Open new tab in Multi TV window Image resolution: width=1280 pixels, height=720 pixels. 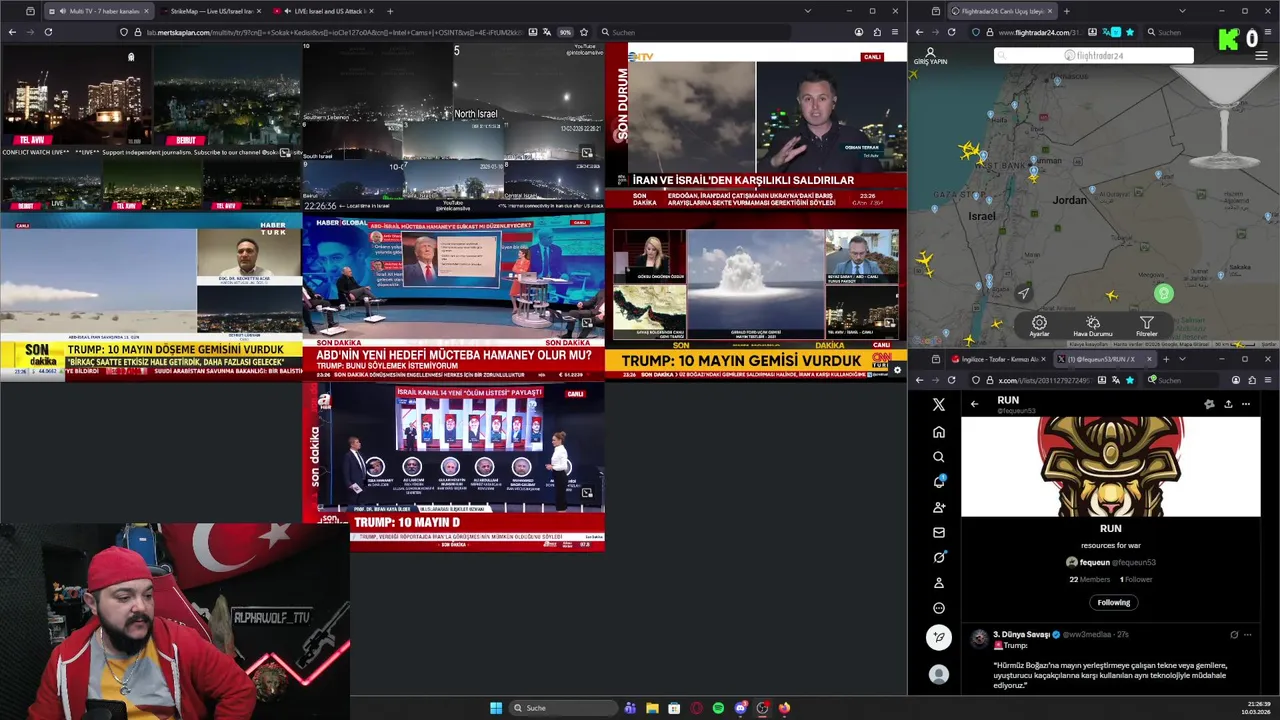click(x=390, y=11)
